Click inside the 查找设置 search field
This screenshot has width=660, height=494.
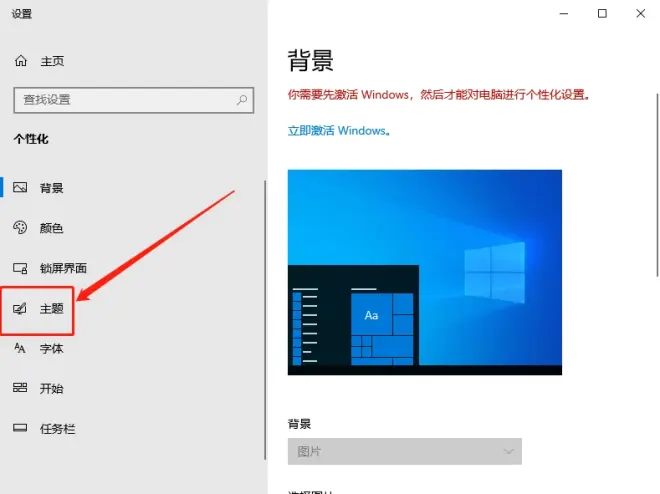click(133, 100)
